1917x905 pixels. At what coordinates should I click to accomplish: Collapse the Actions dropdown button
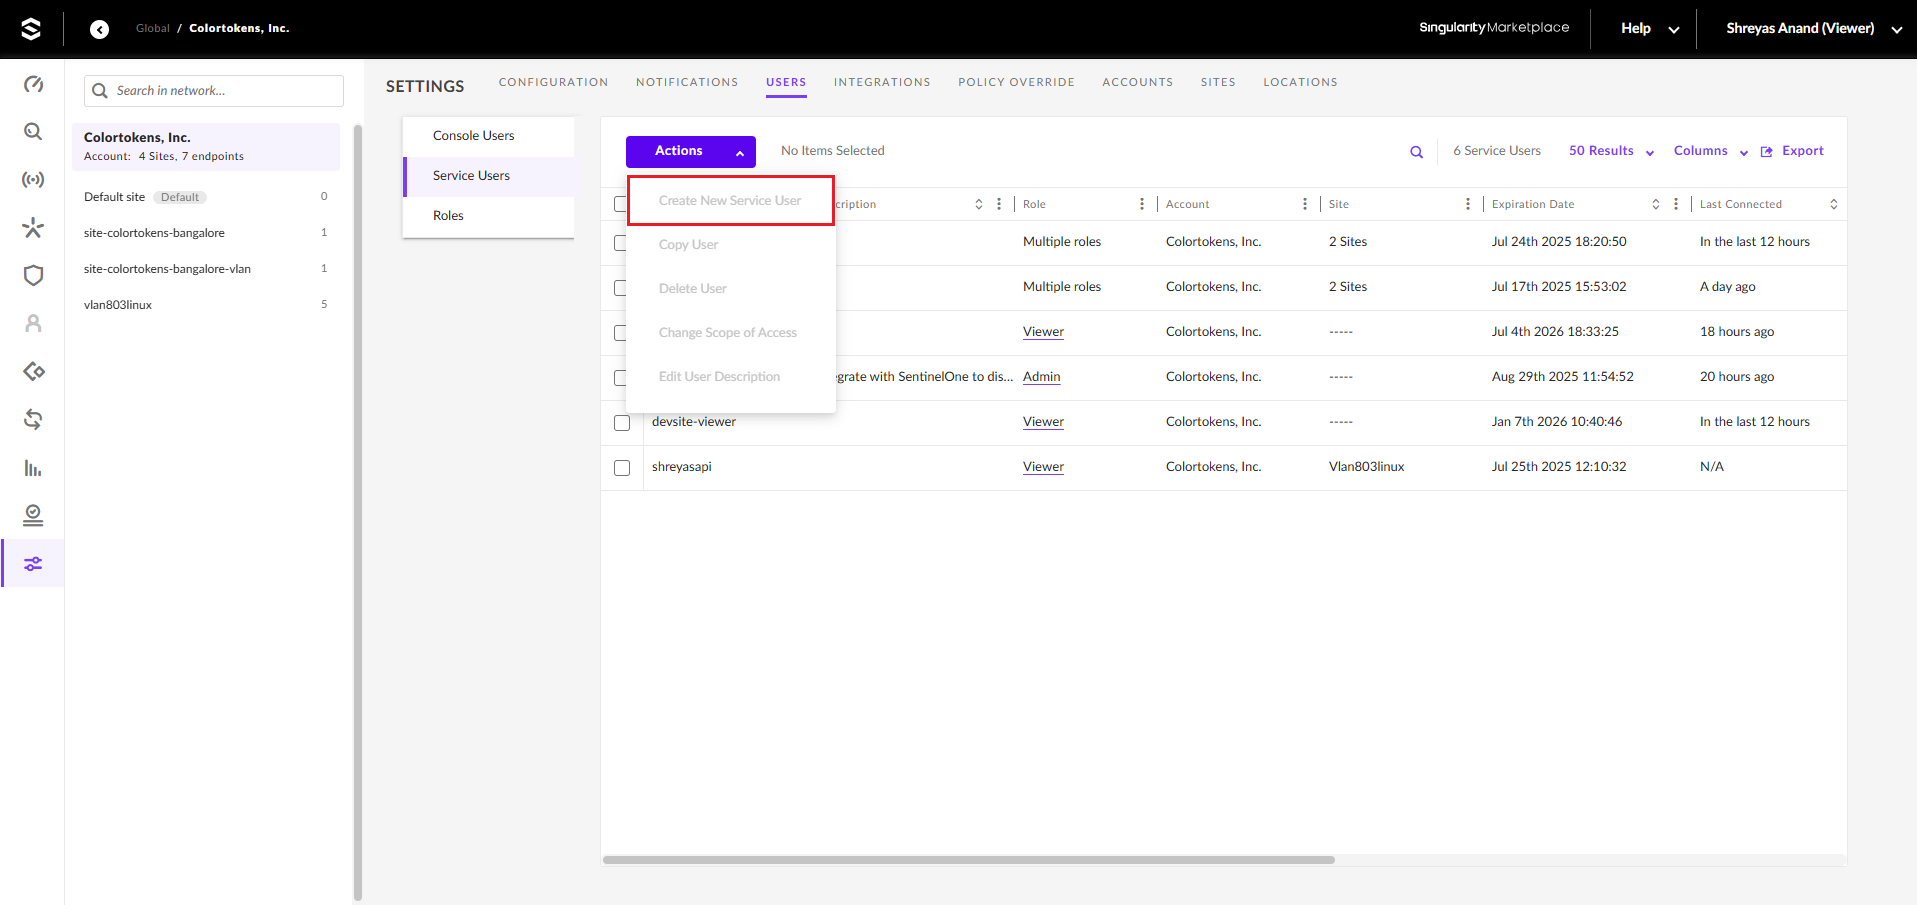690,151
